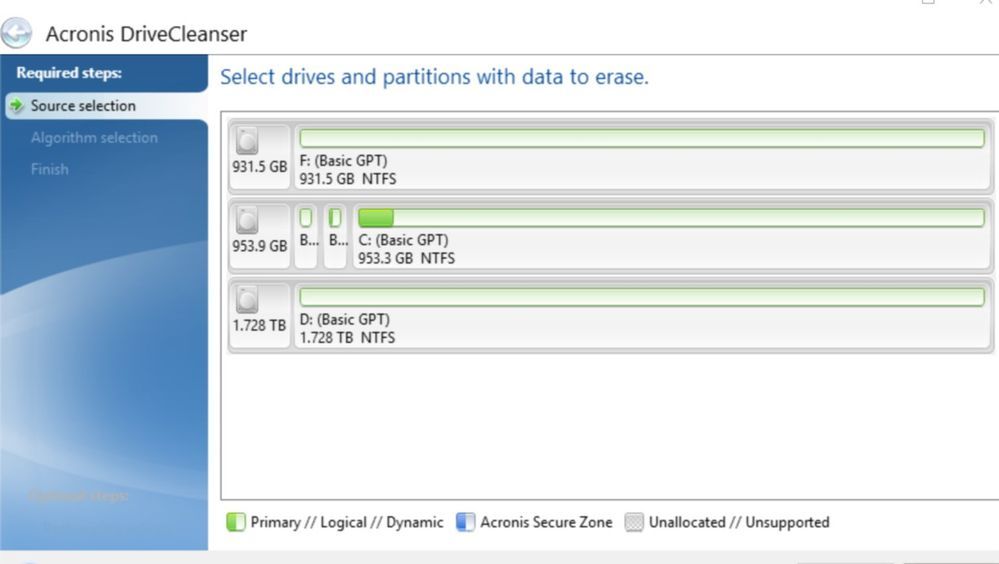Jump to the Finish step

coord(49,169)
